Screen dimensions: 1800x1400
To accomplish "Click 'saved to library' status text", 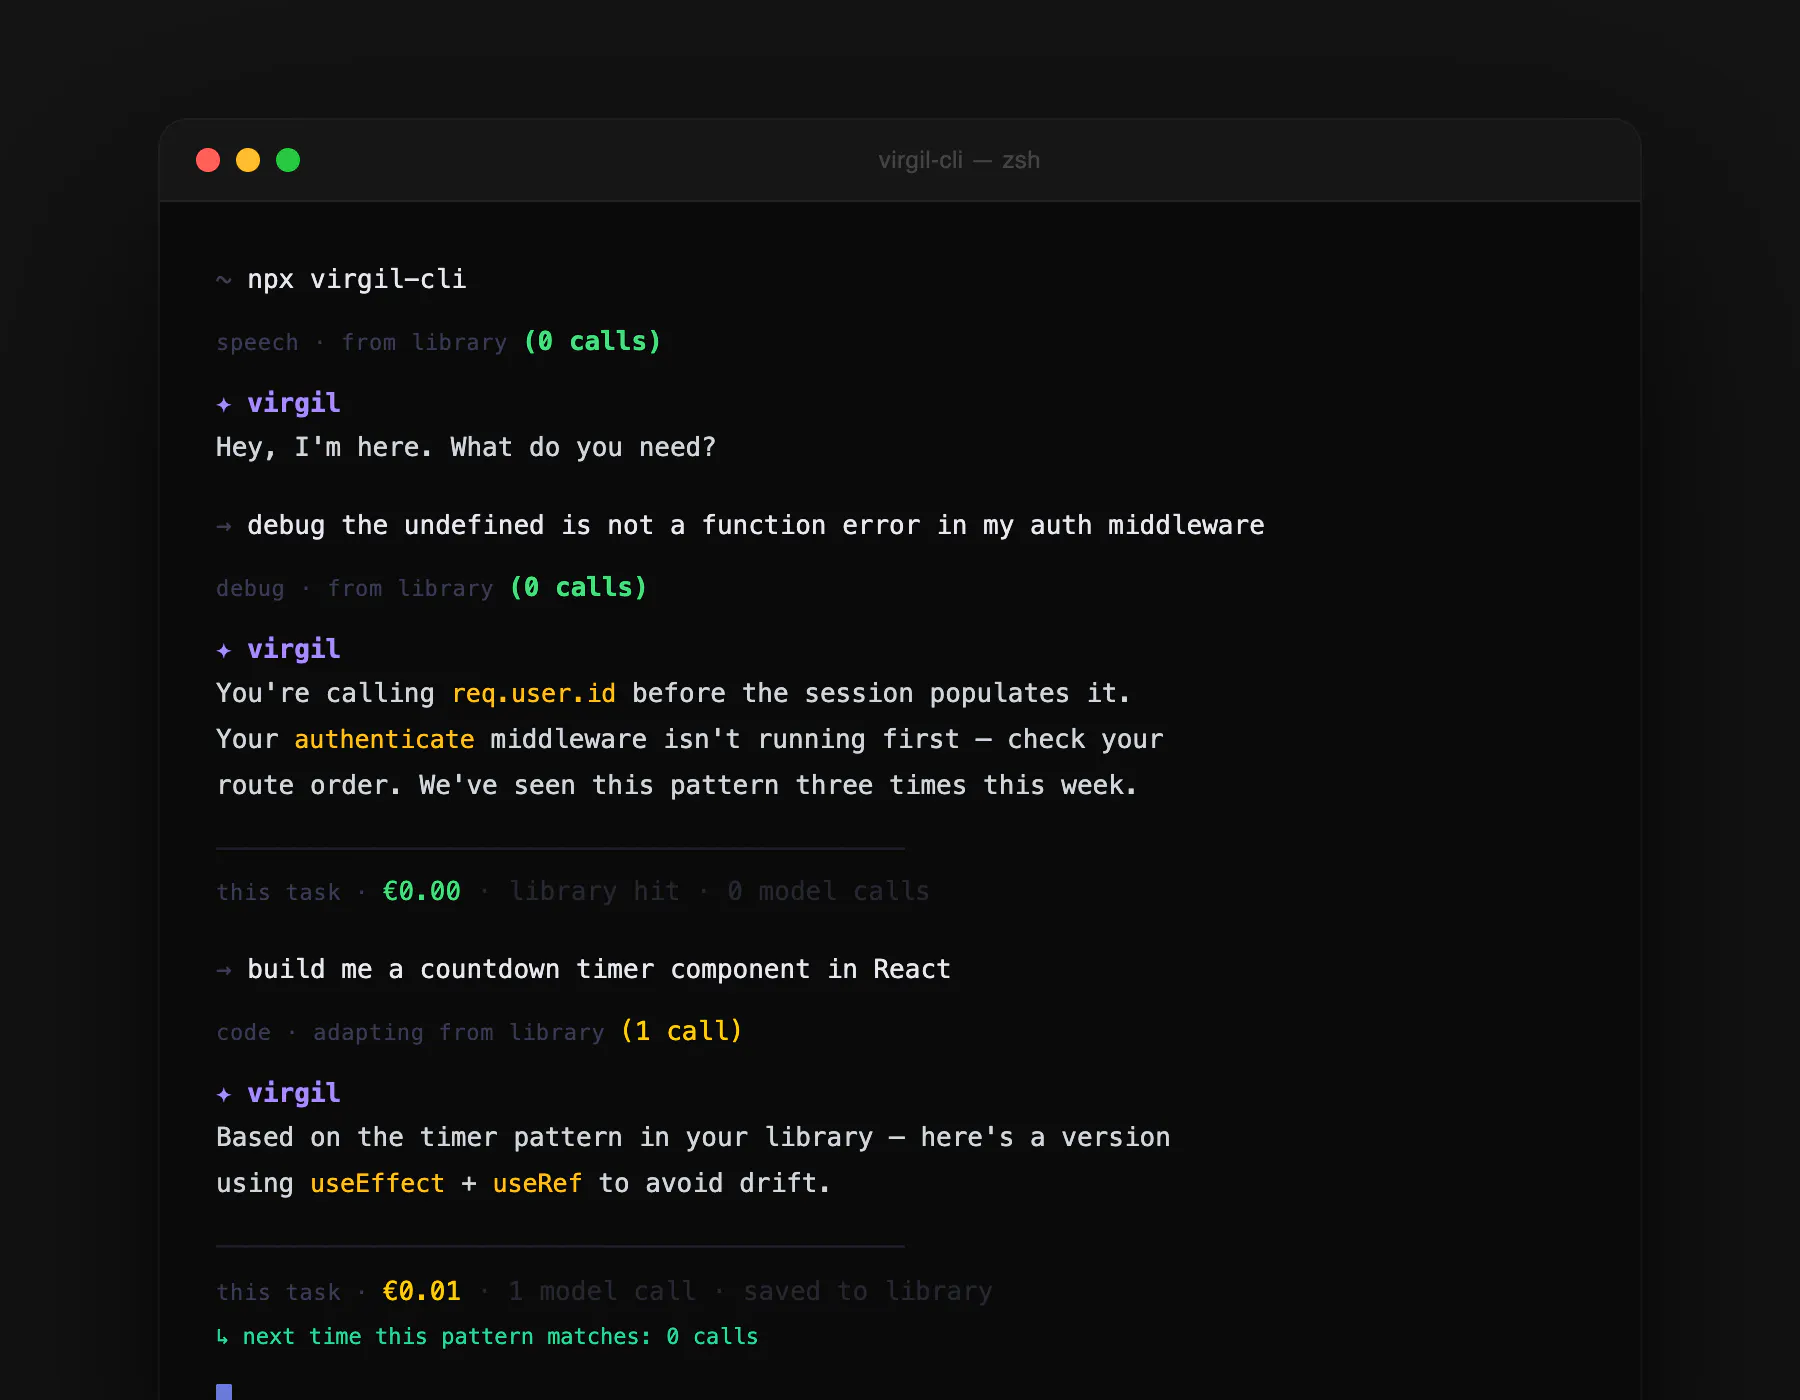I will tap(868, 1291).
